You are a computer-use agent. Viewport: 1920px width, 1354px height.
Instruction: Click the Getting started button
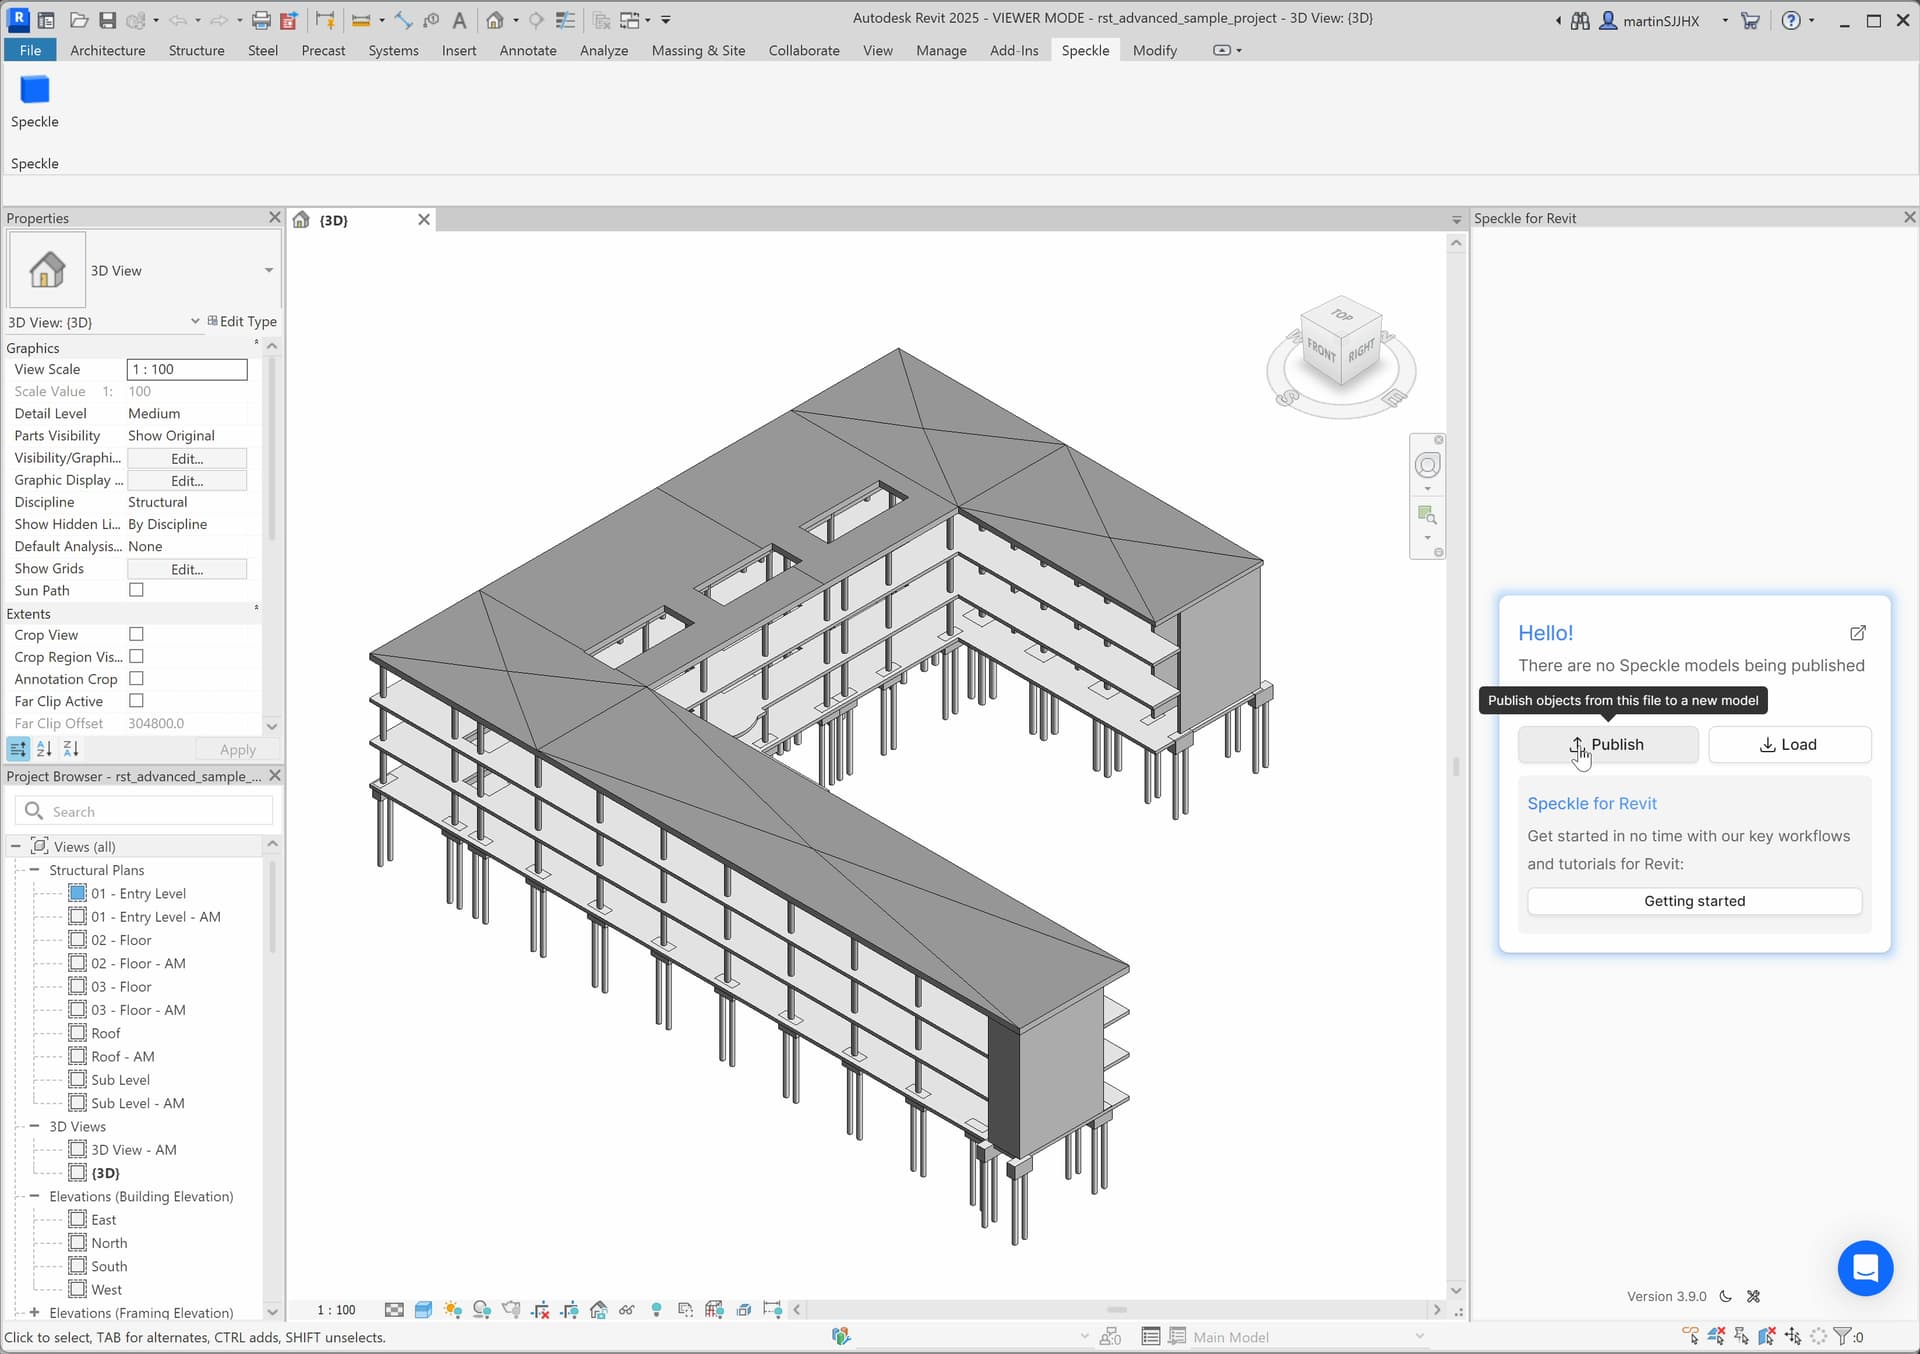pos(1693,901)
